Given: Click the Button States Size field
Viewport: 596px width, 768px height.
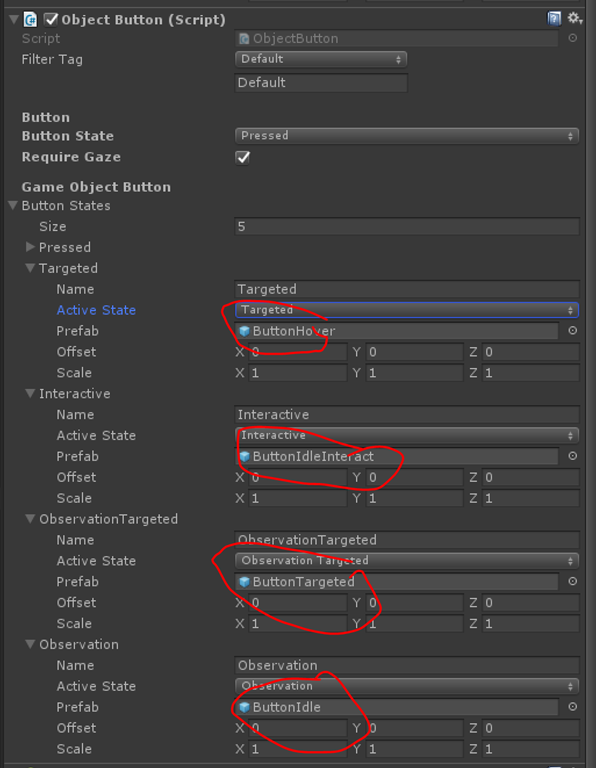Looking at the screenshot, I should pos(407,227).
